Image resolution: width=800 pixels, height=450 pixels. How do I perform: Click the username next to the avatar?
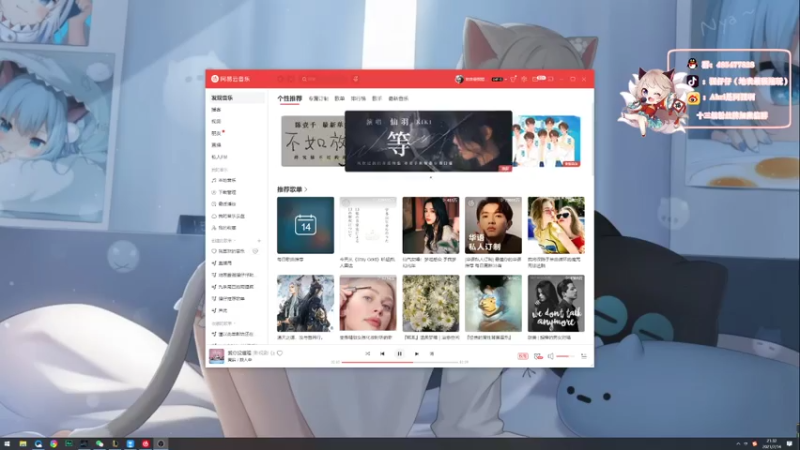474,79
